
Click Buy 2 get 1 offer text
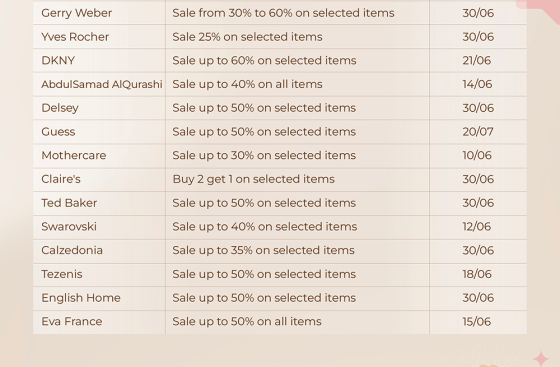click(254, 179)
